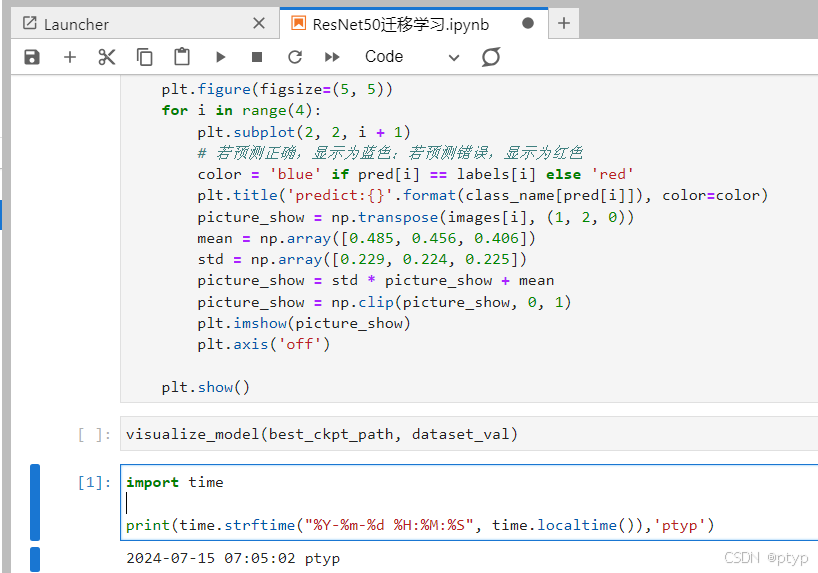Insert a new cell with the plus icon

point(69,57)
